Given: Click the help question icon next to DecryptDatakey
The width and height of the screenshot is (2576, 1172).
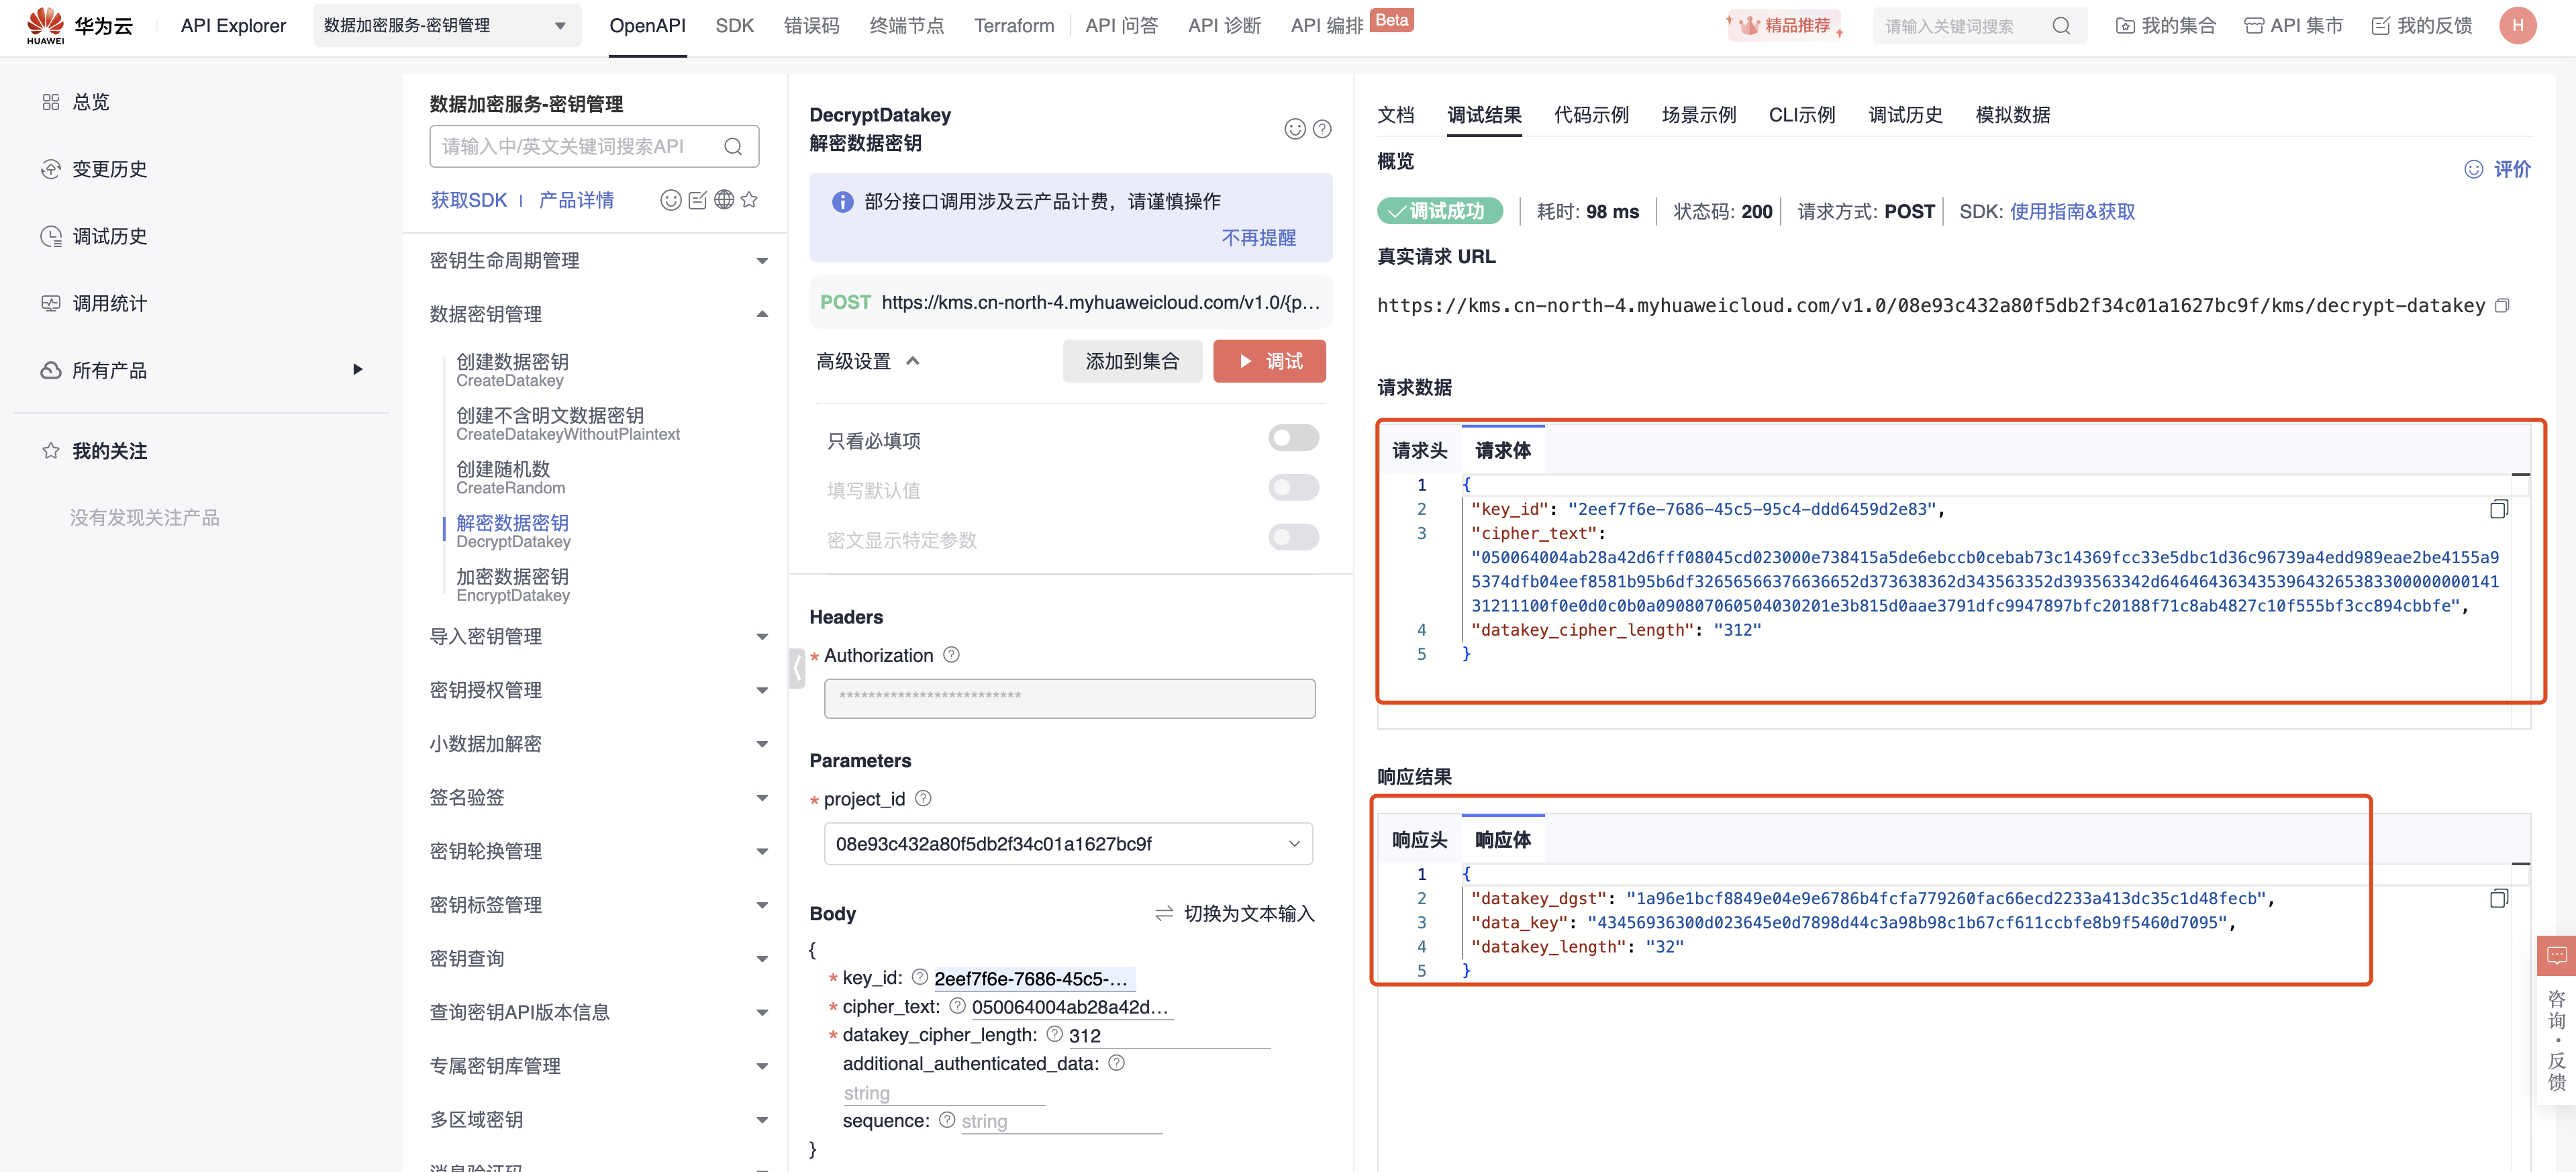Looking at the screenshot, I should click(x=1322, y=129).
